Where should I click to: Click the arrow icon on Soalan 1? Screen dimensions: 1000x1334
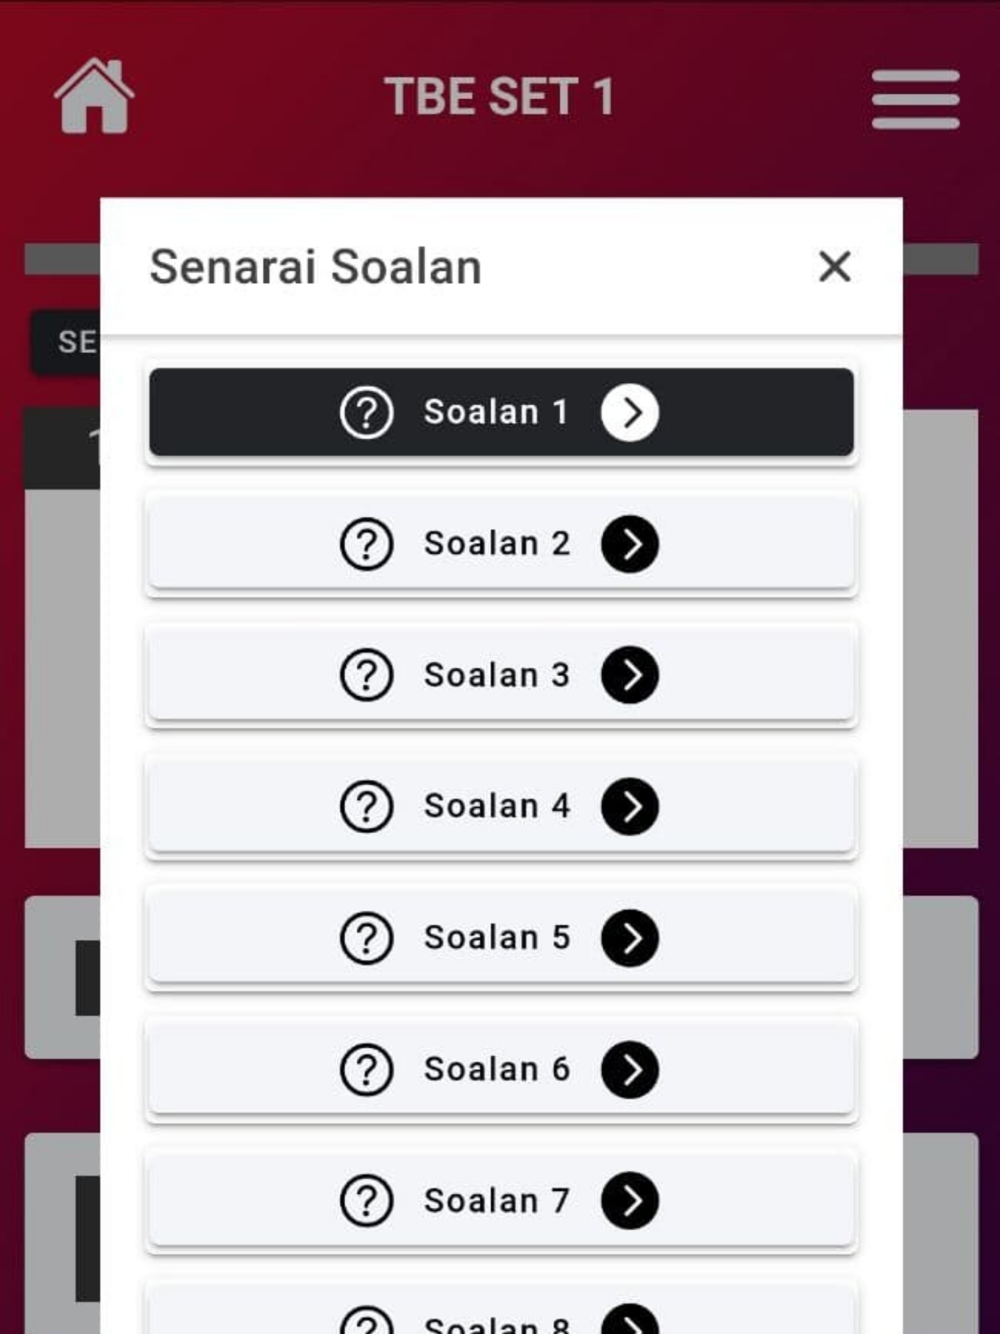pos(630,412)
